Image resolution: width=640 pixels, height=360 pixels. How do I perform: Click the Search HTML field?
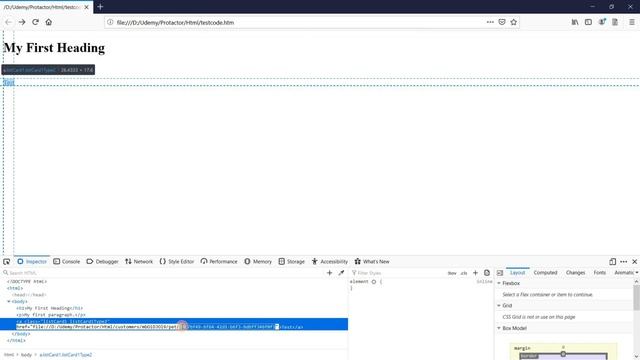click(x=163, y=273)
